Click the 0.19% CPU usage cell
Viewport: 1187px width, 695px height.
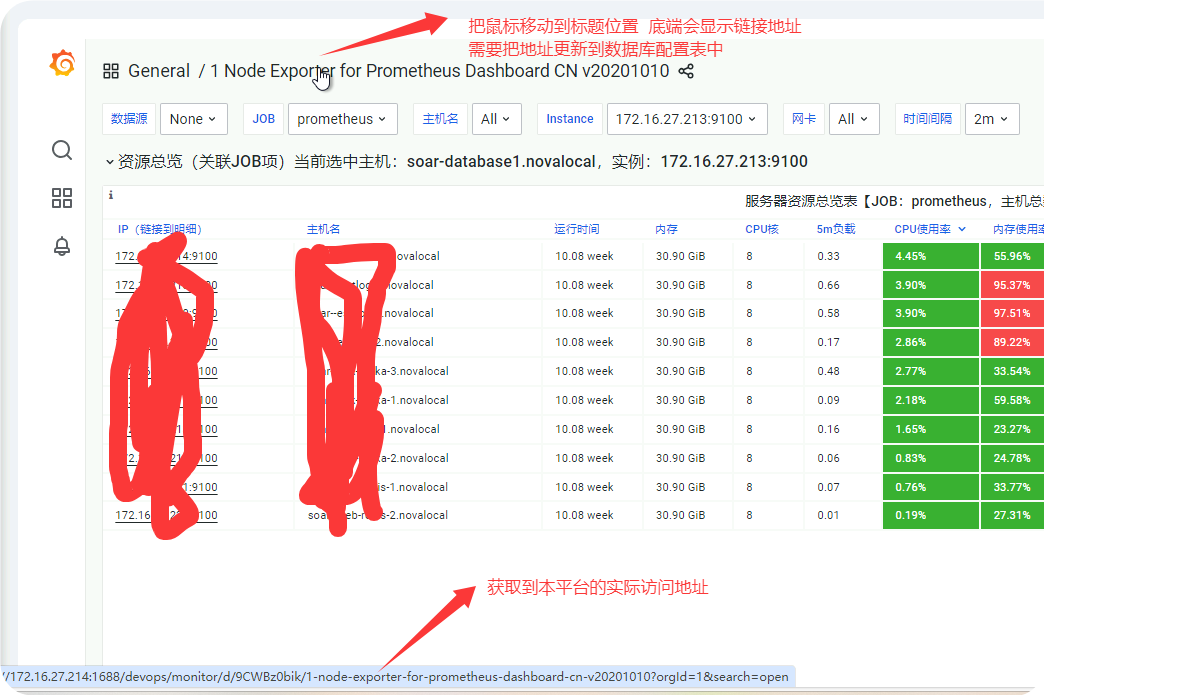tap(930, 516)
